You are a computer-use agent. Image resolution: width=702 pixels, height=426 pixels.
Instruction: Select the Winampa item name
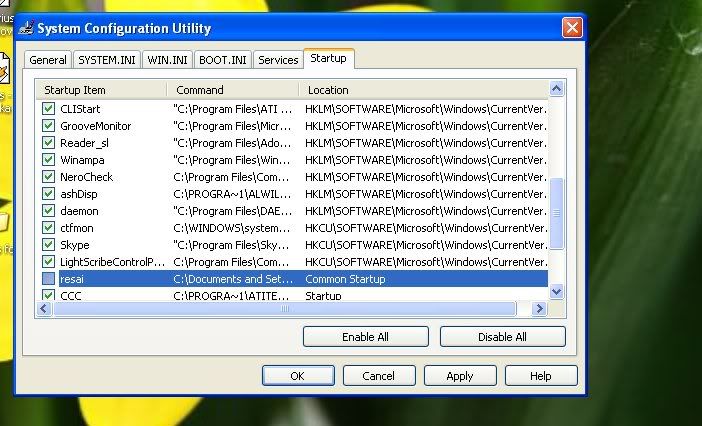coord(82,160)
